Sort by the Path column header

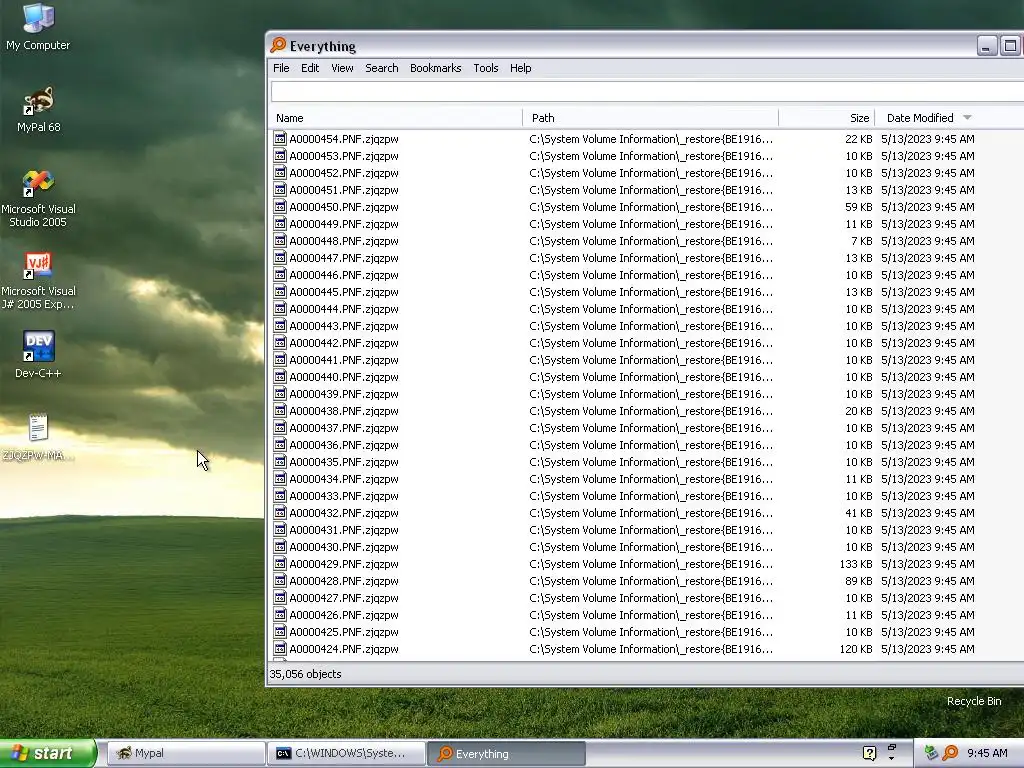pos(650,118)
